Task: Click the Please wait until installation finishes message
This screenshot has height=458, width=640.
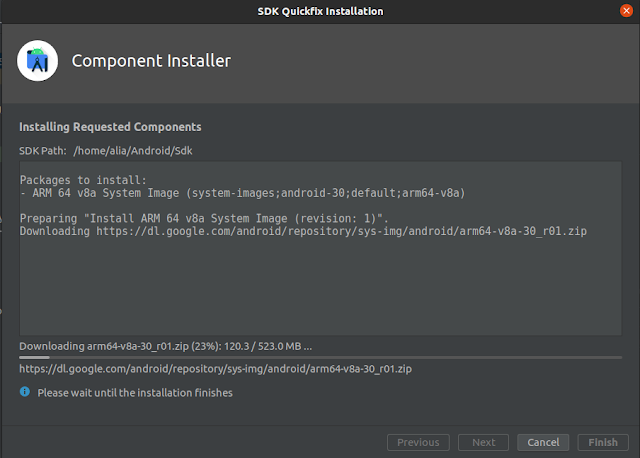Action: (x=135, y=393)
